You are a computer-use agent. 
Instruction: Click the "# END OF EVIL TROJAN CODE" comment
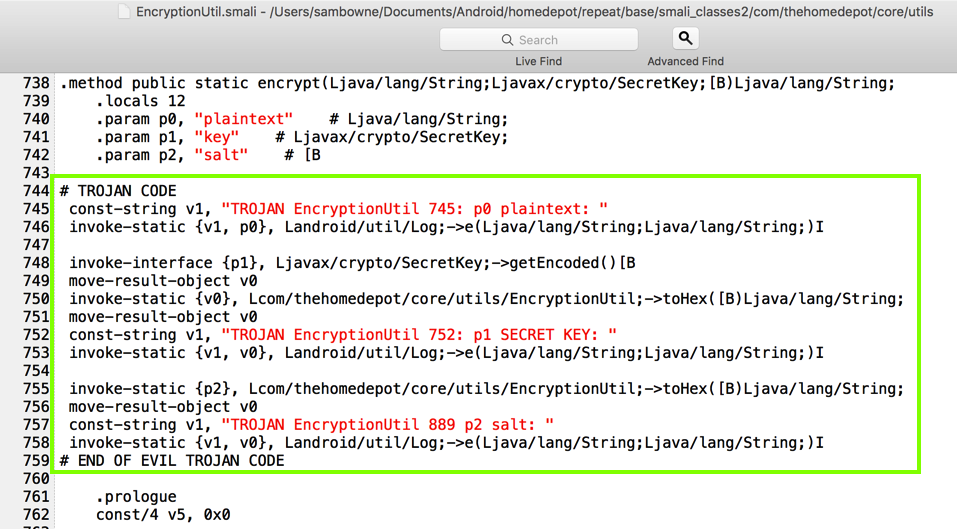[172, 461]
